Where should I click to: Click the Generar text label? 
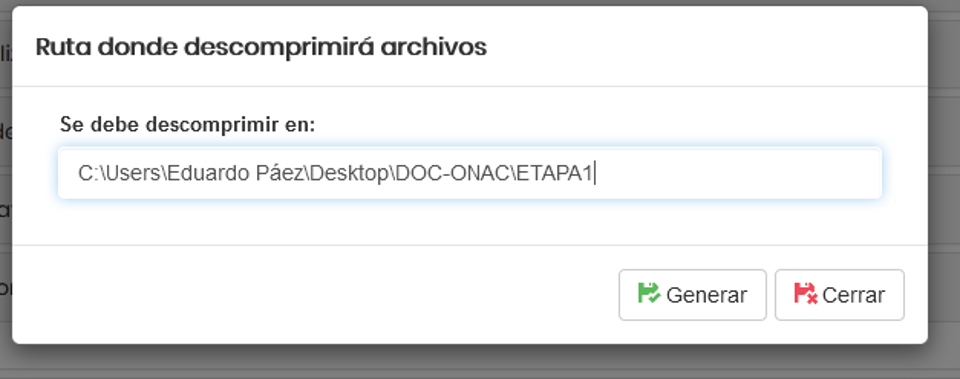coord(707,295)
